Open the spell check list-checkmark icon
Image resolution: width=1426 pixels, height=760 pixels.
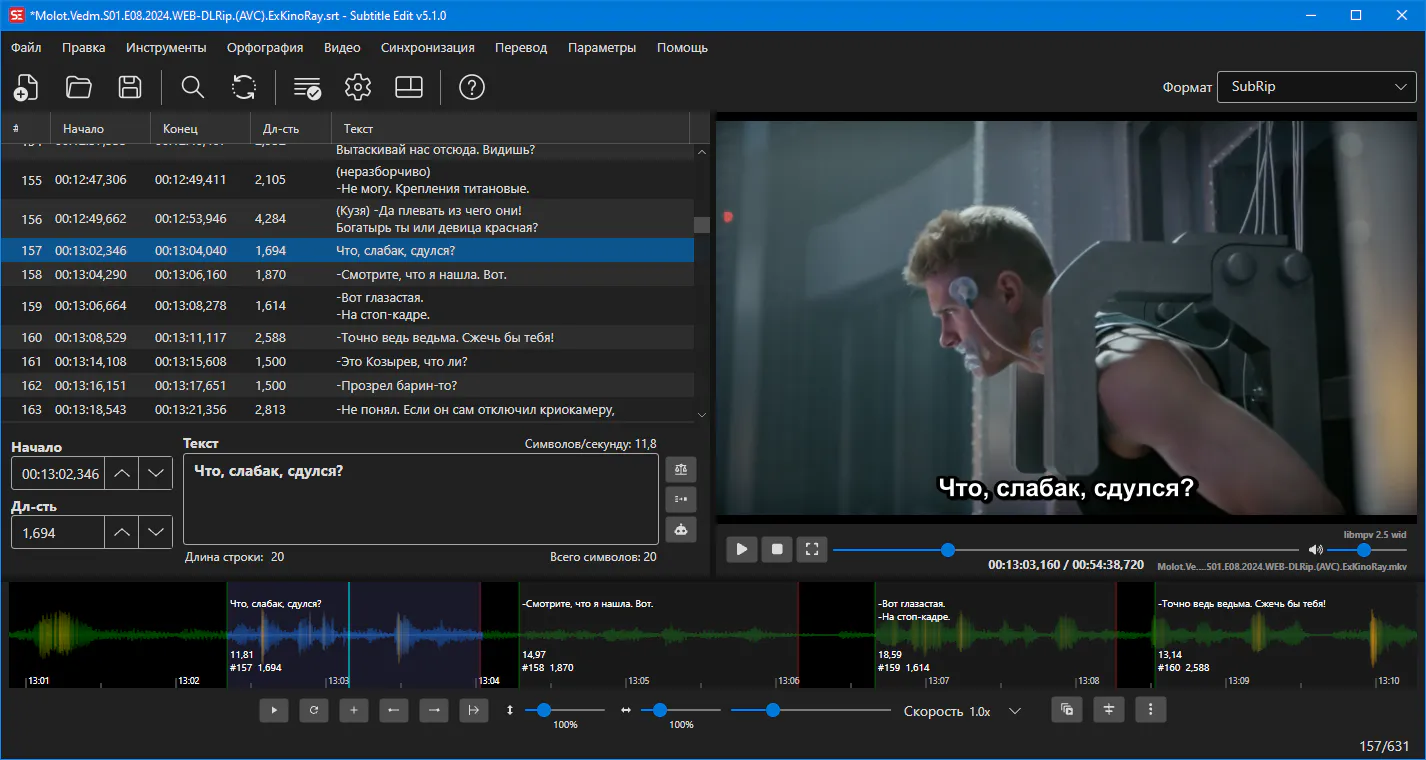tap(307, 87)
